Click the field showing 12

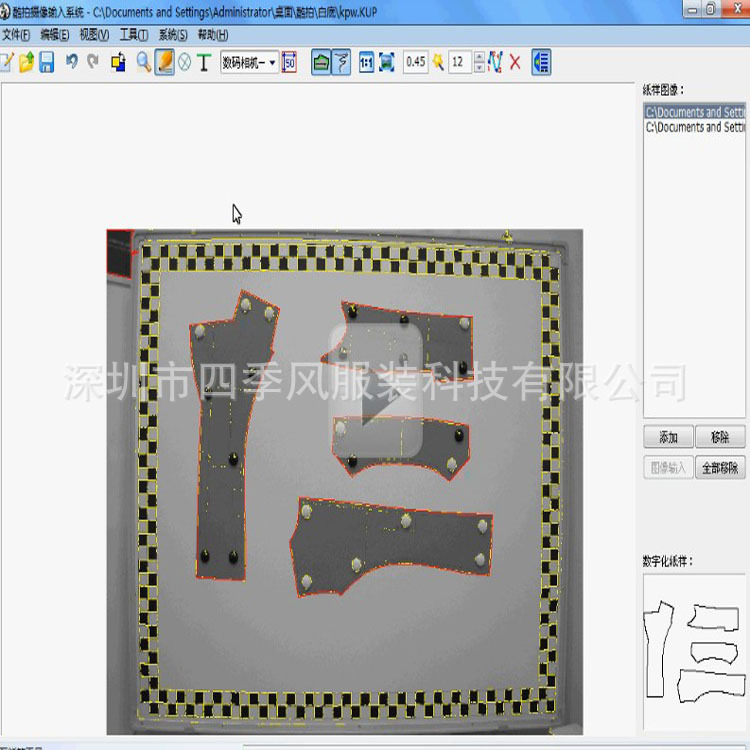tap(460, 62)
